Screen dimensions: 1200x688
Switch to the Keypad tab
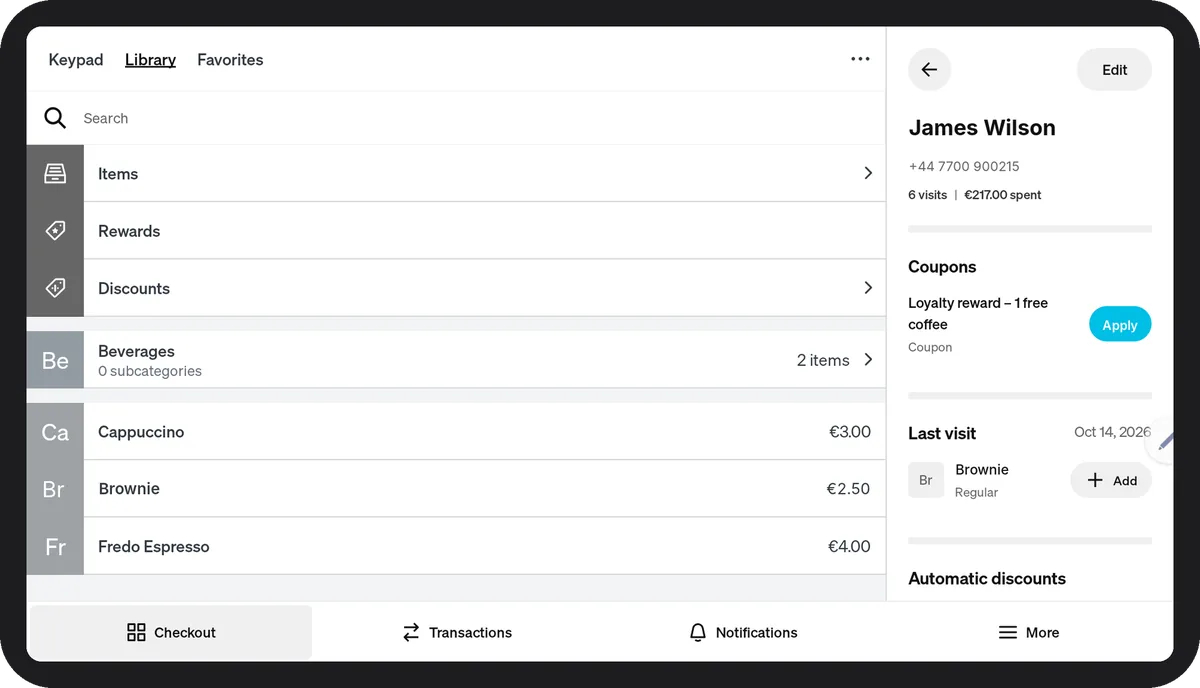coord(76,60)
